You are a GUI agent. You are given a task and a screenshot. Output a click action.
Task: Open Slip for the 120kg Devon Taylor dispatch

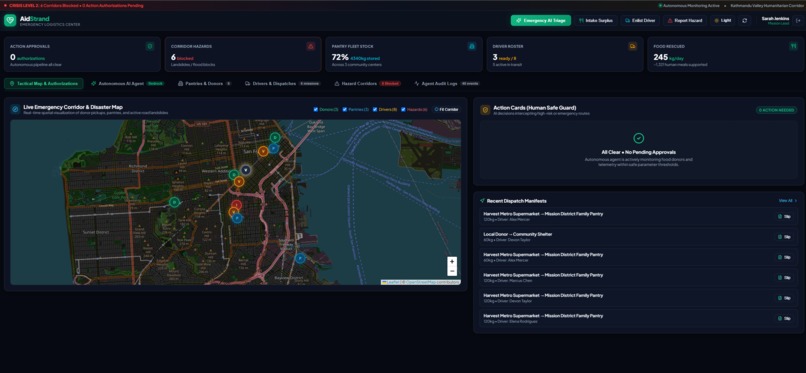click(x=784, y=298)
